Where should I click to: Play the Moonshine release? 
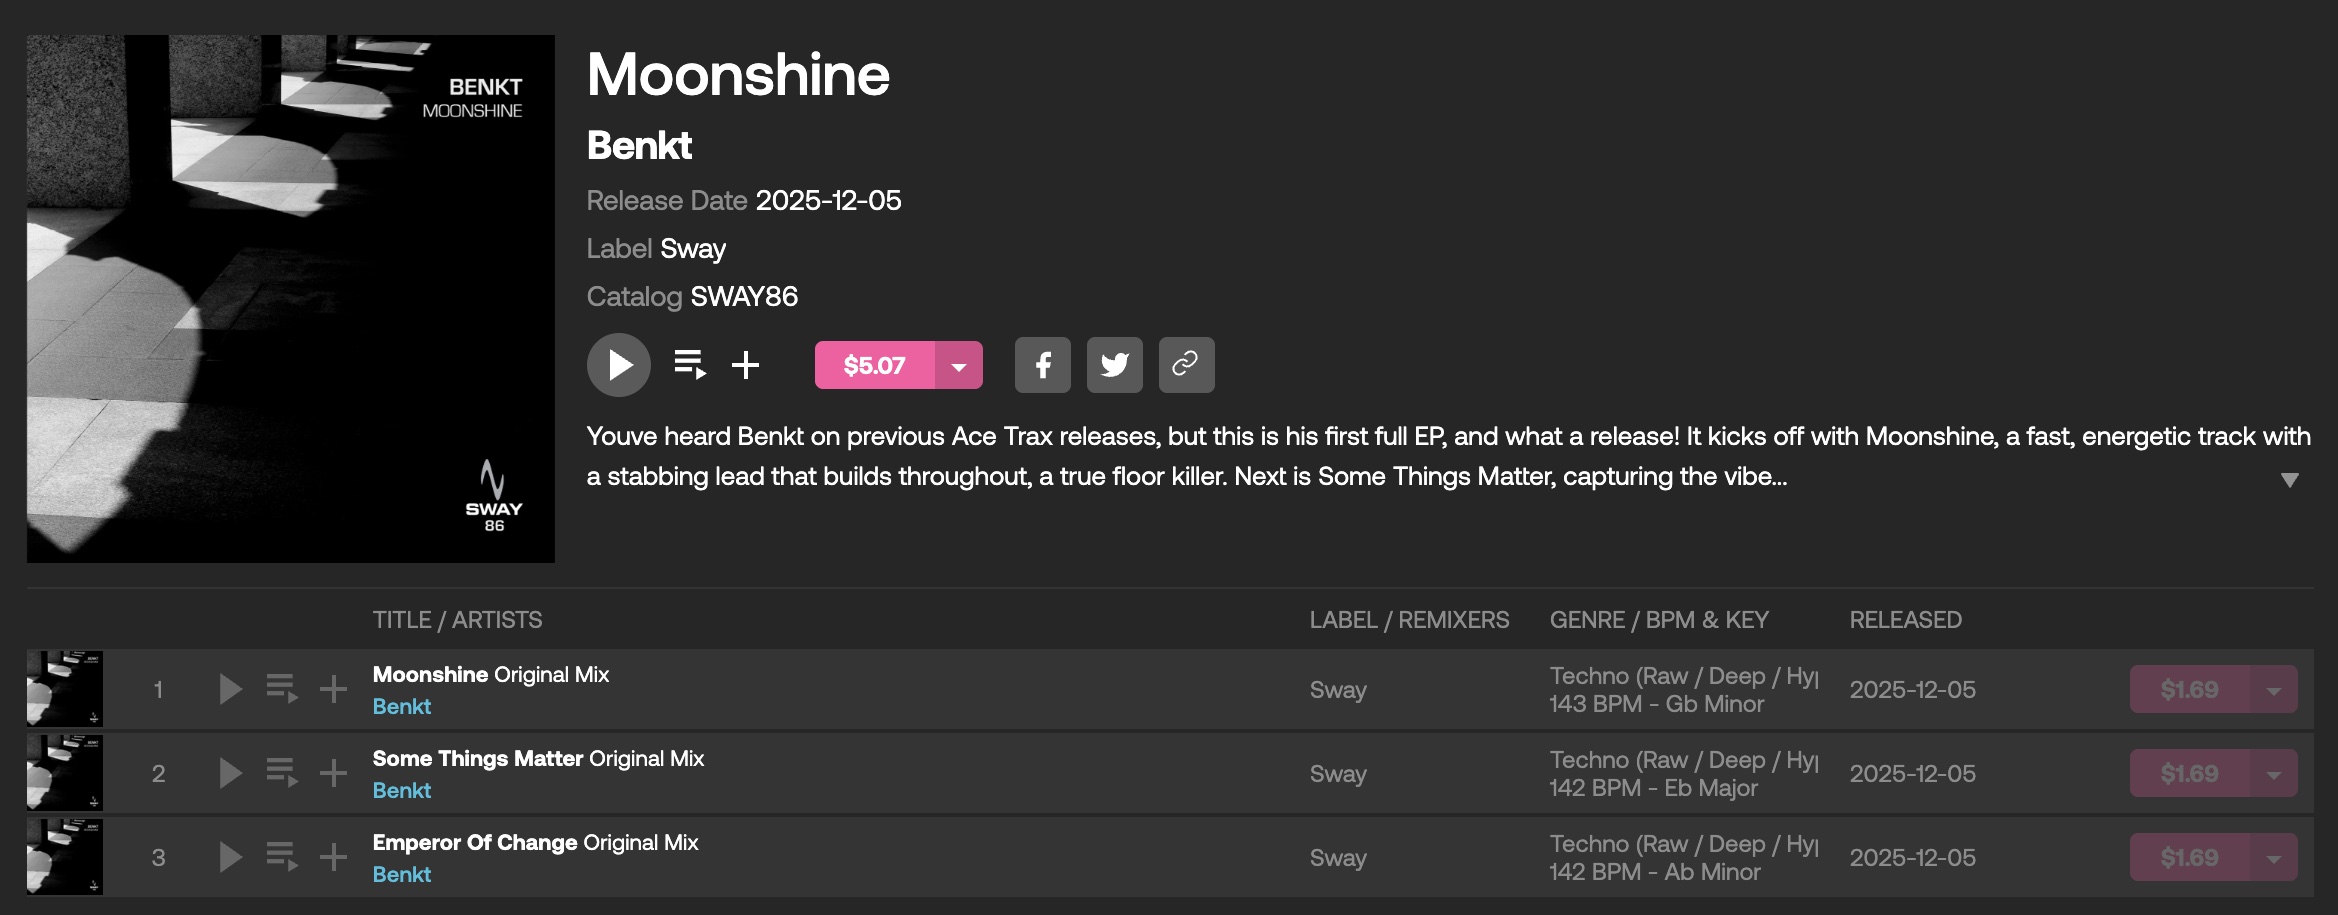pyautogui.click(x=618, y=365)
